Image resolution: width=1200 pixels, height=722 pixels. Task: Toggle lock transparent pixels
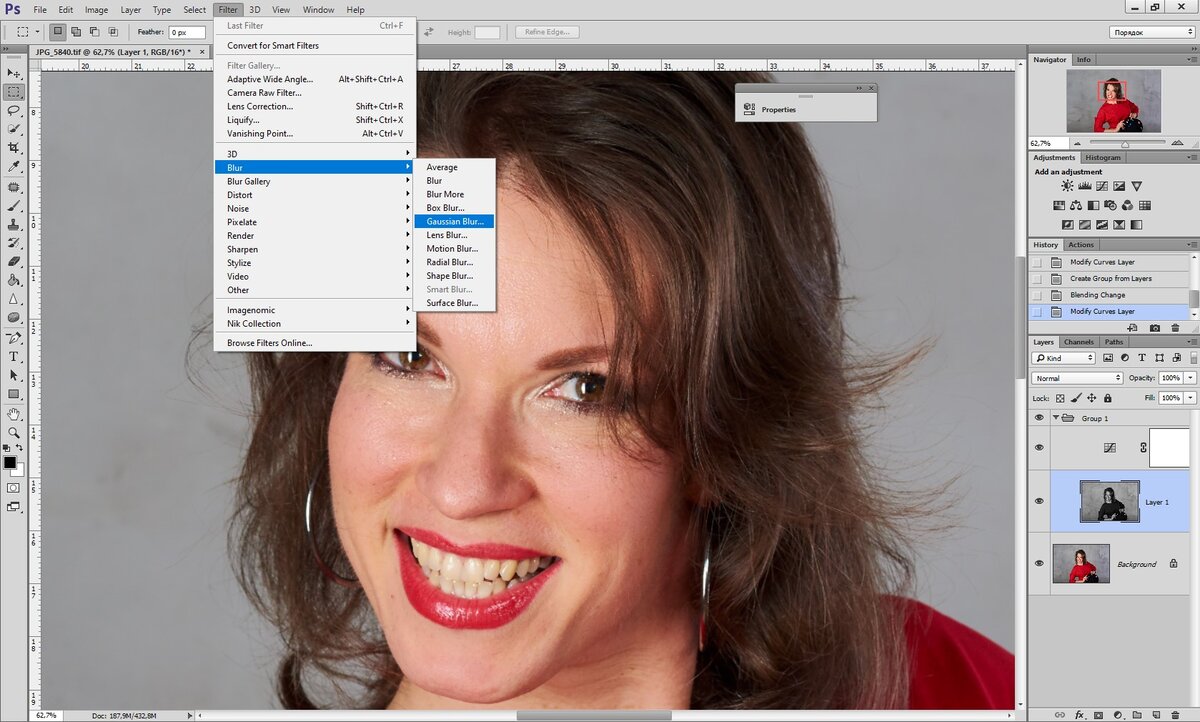click(1060, 398)
